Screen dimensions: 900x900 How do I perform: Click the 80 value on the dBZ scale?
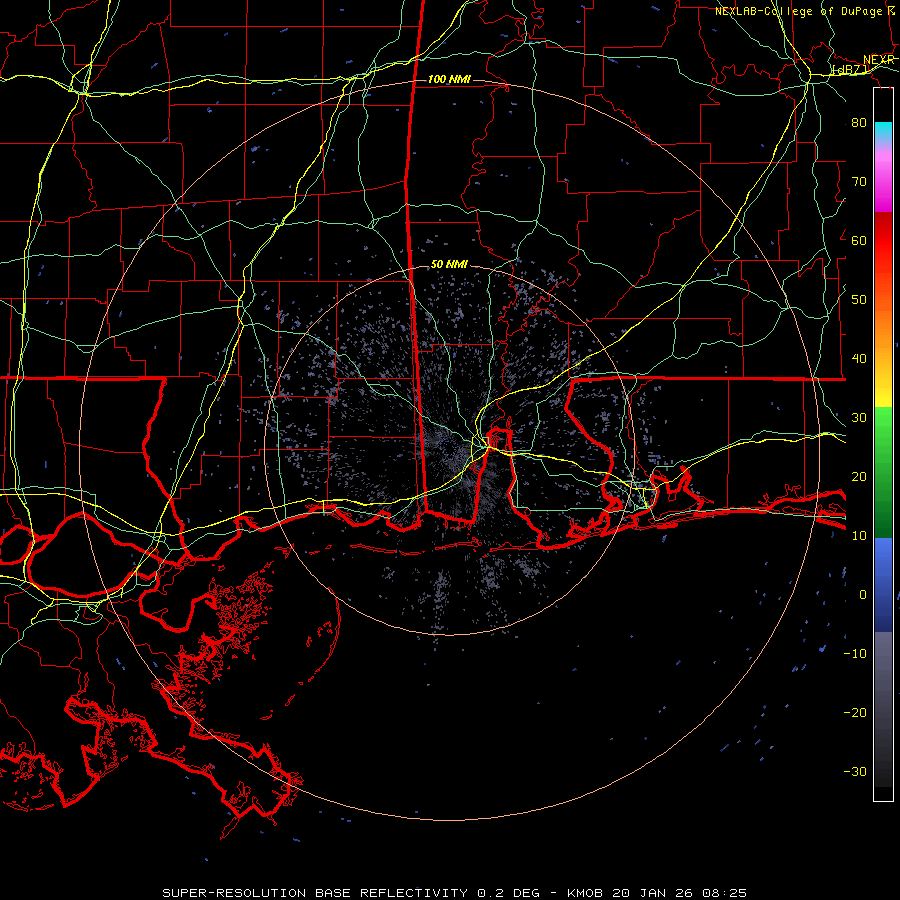click(x=859, y=123)
